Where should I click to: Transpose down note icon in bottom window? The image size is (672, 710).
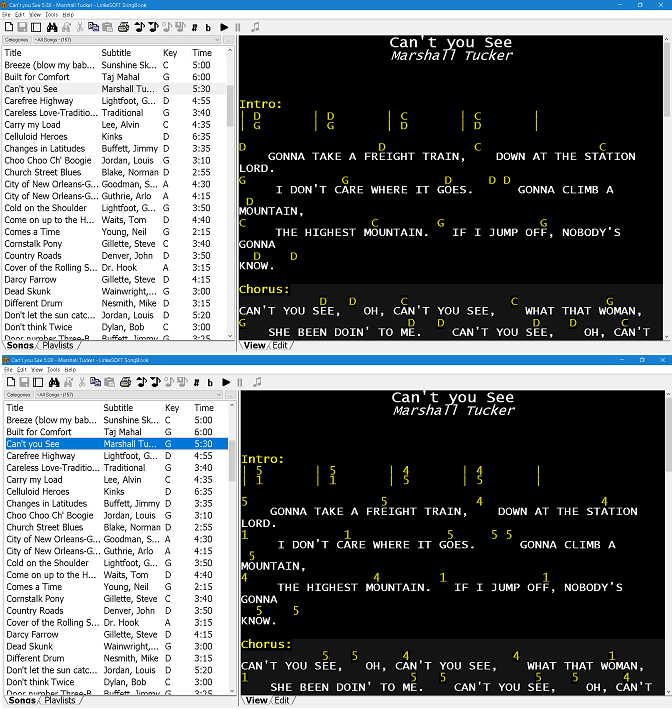click(x=155, y=382)
